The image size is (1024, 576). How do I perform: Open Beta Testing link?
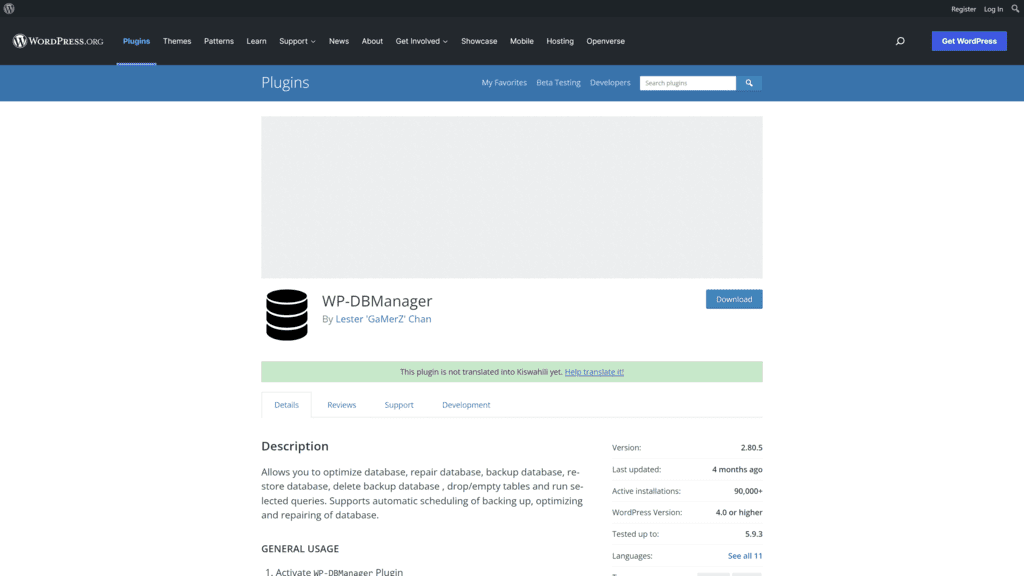tap(558, 83)
